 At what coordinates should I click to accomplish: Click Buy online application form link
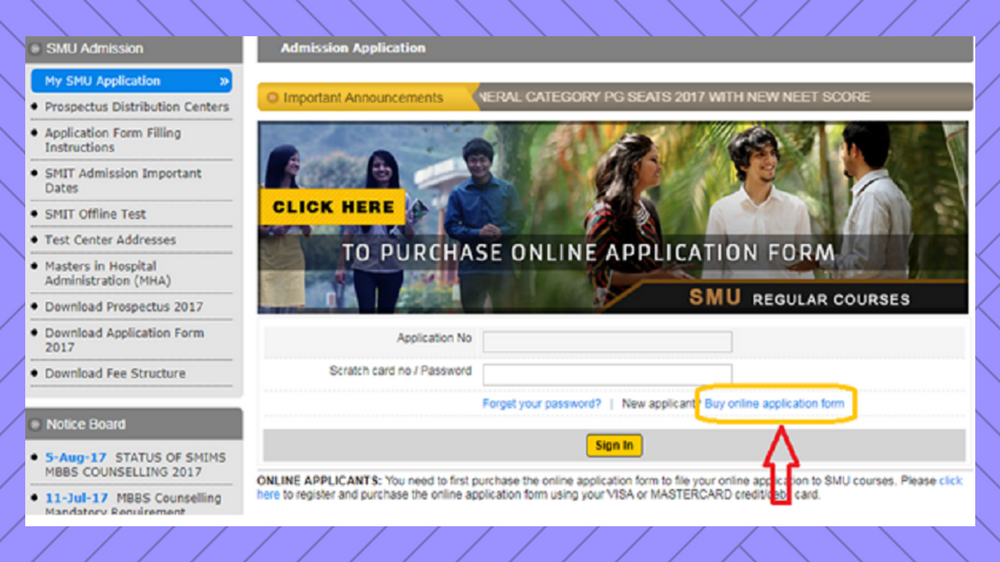(x=774, y=404)
